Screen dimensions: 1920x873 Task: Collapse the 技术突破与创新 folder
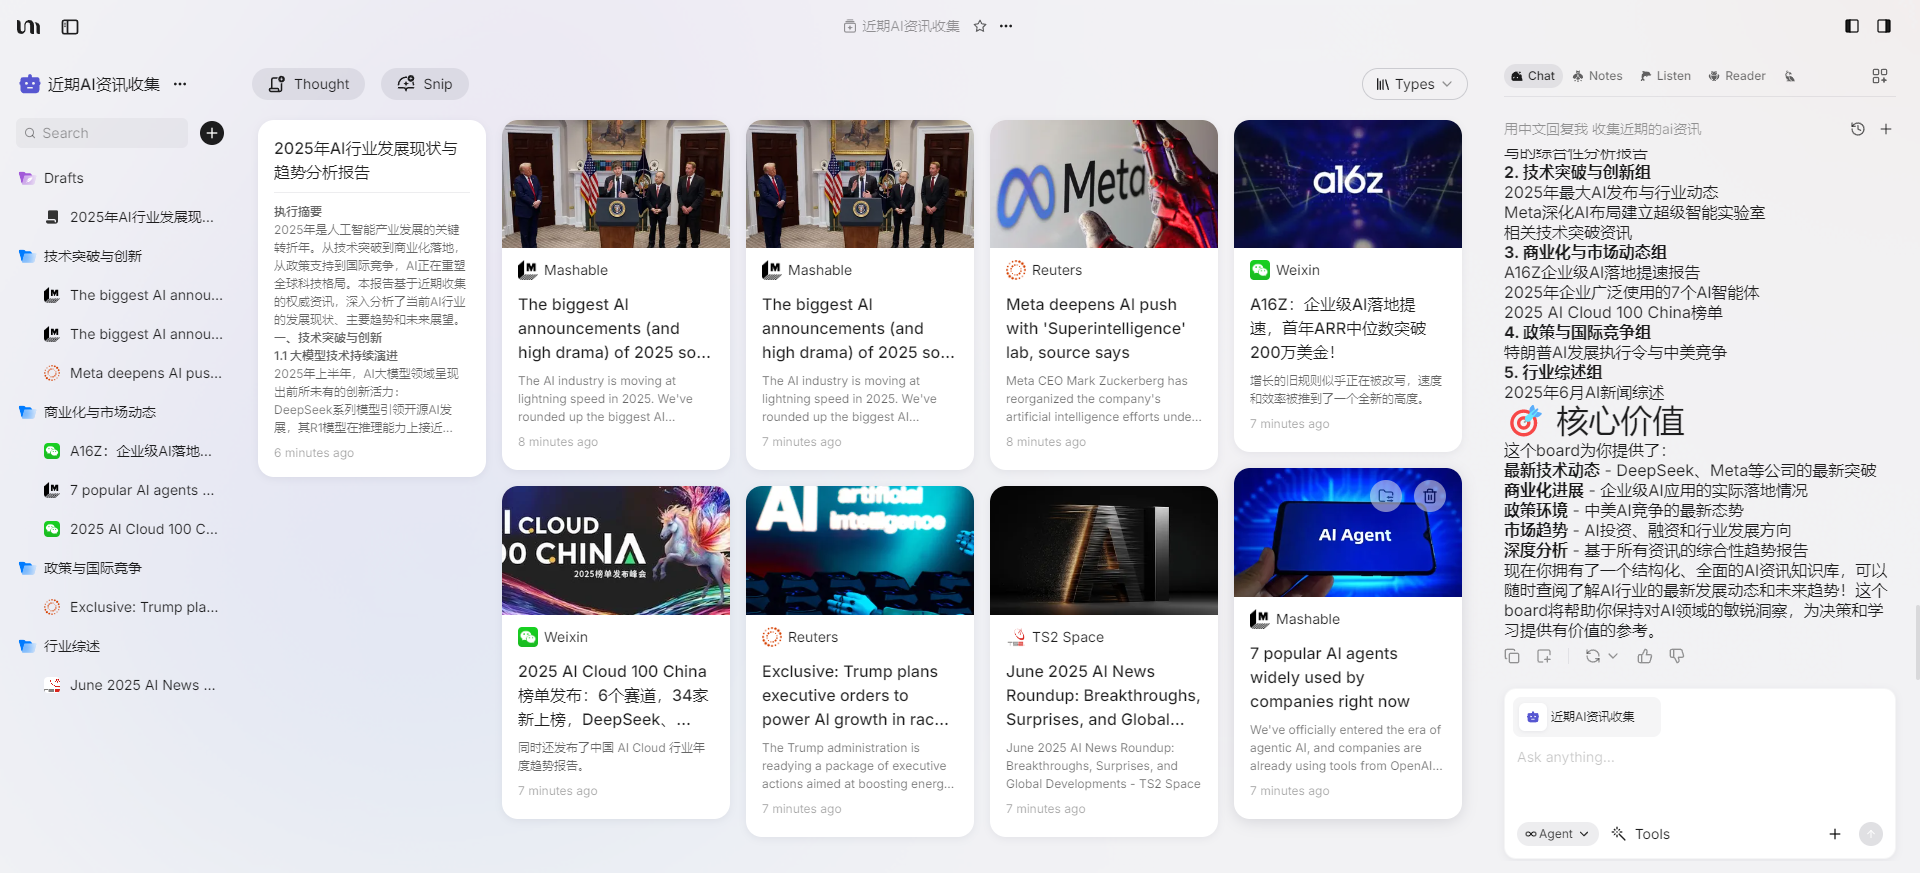27,256
